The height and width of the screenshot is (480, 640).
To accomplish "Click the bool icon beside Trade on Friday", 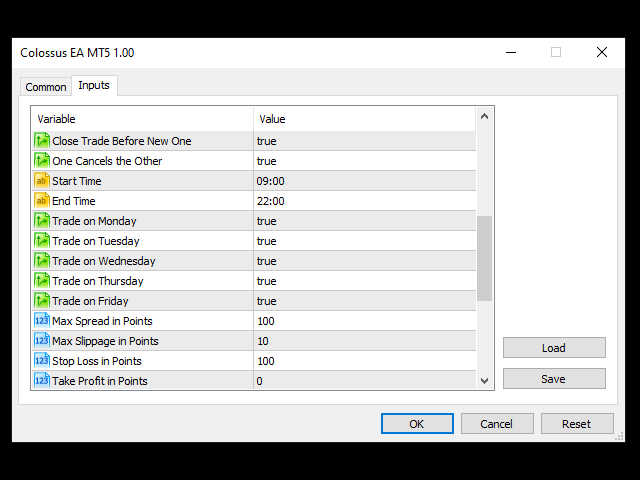I will 42,301.
